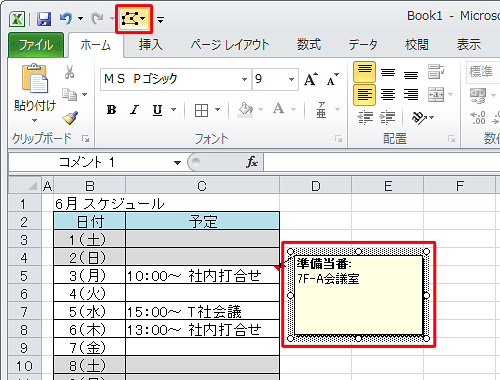Save the workbook with floppy icon
Viewport: 500px width, 380px height.
click(x=44, y=19)
